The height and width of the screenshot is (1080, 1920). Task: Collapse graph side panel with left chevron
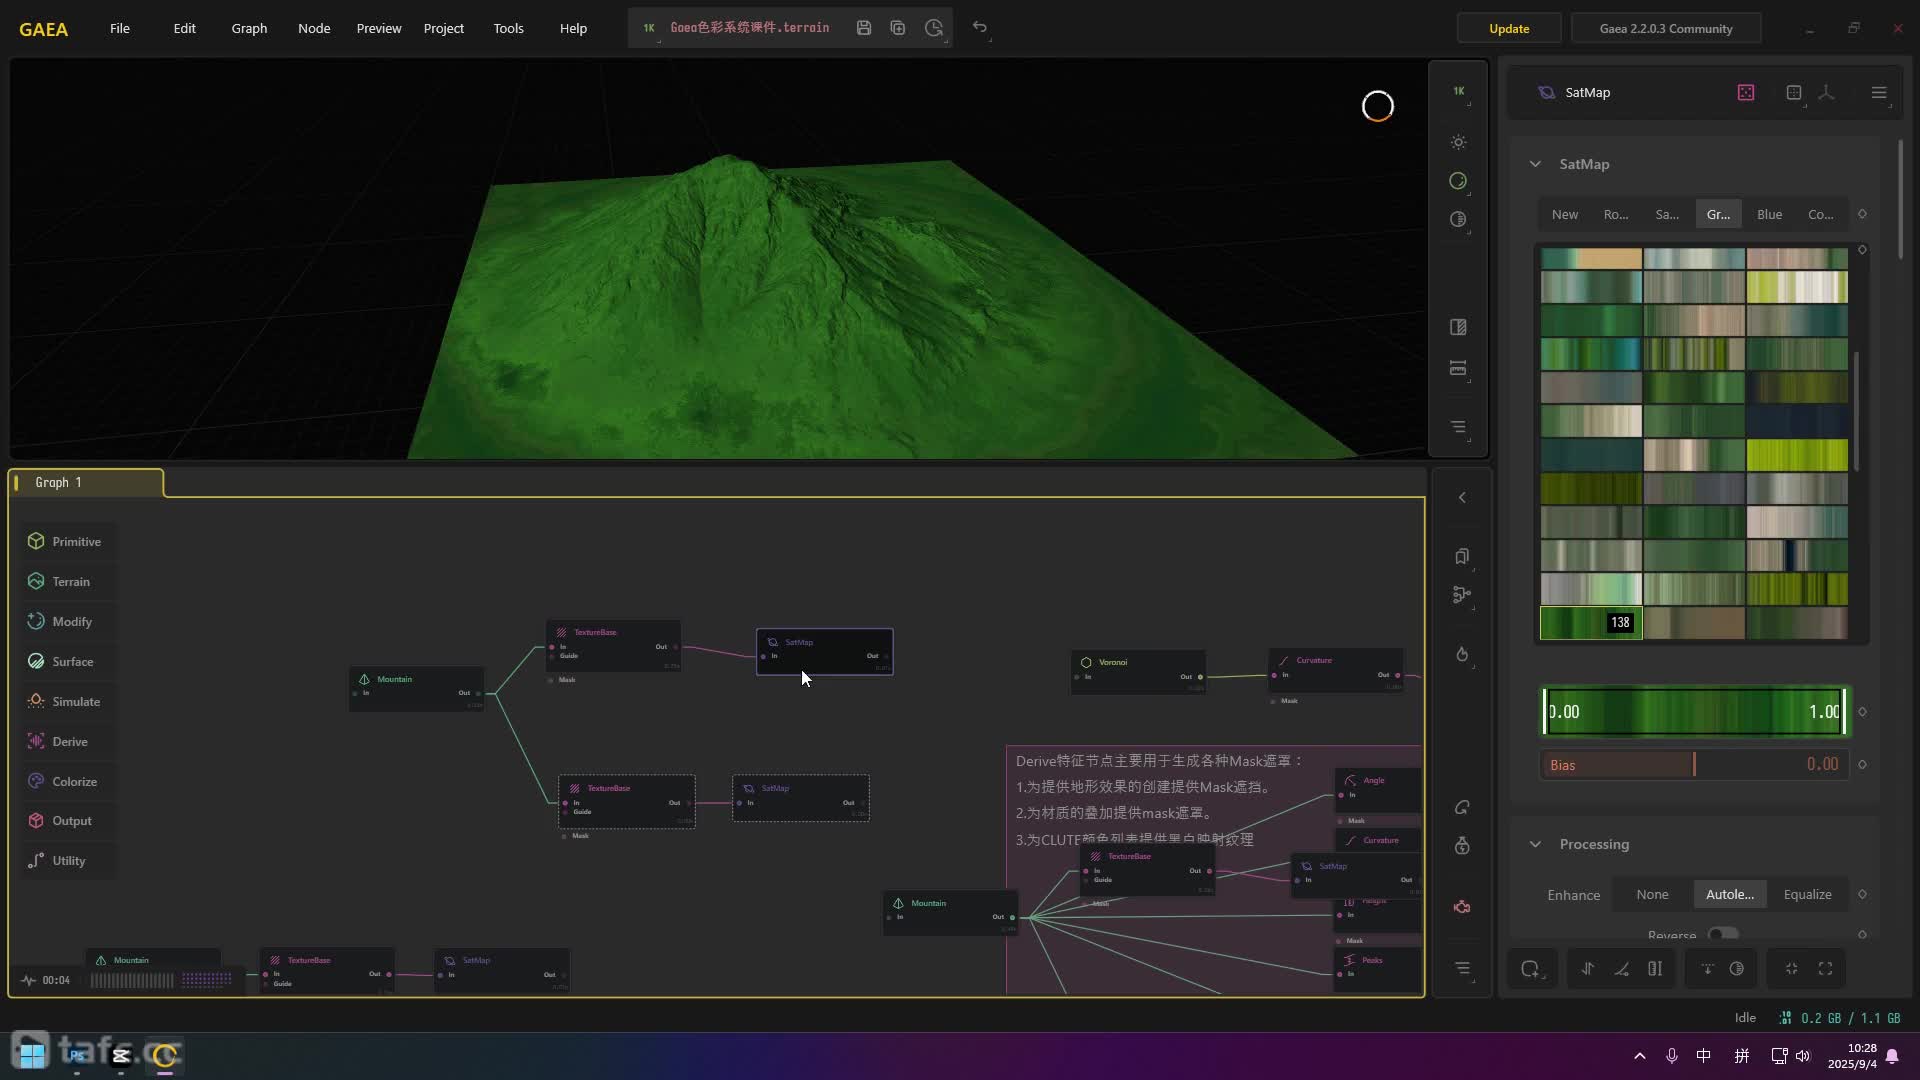pos(1462,497)
